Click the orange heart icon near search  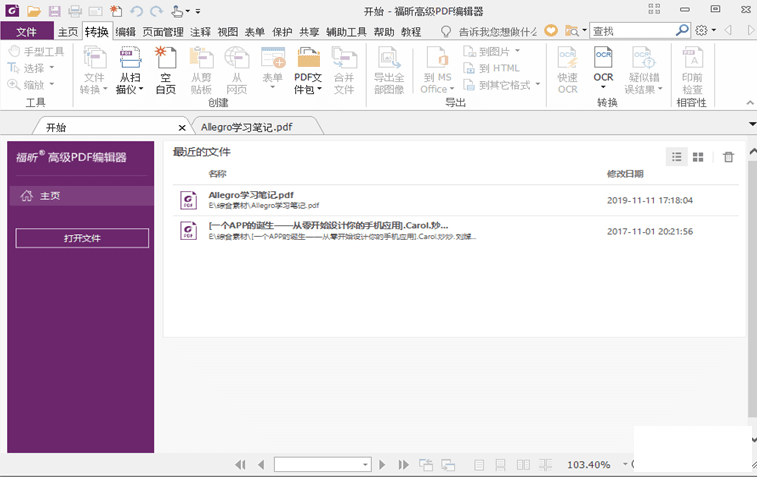tap(551, 30)
